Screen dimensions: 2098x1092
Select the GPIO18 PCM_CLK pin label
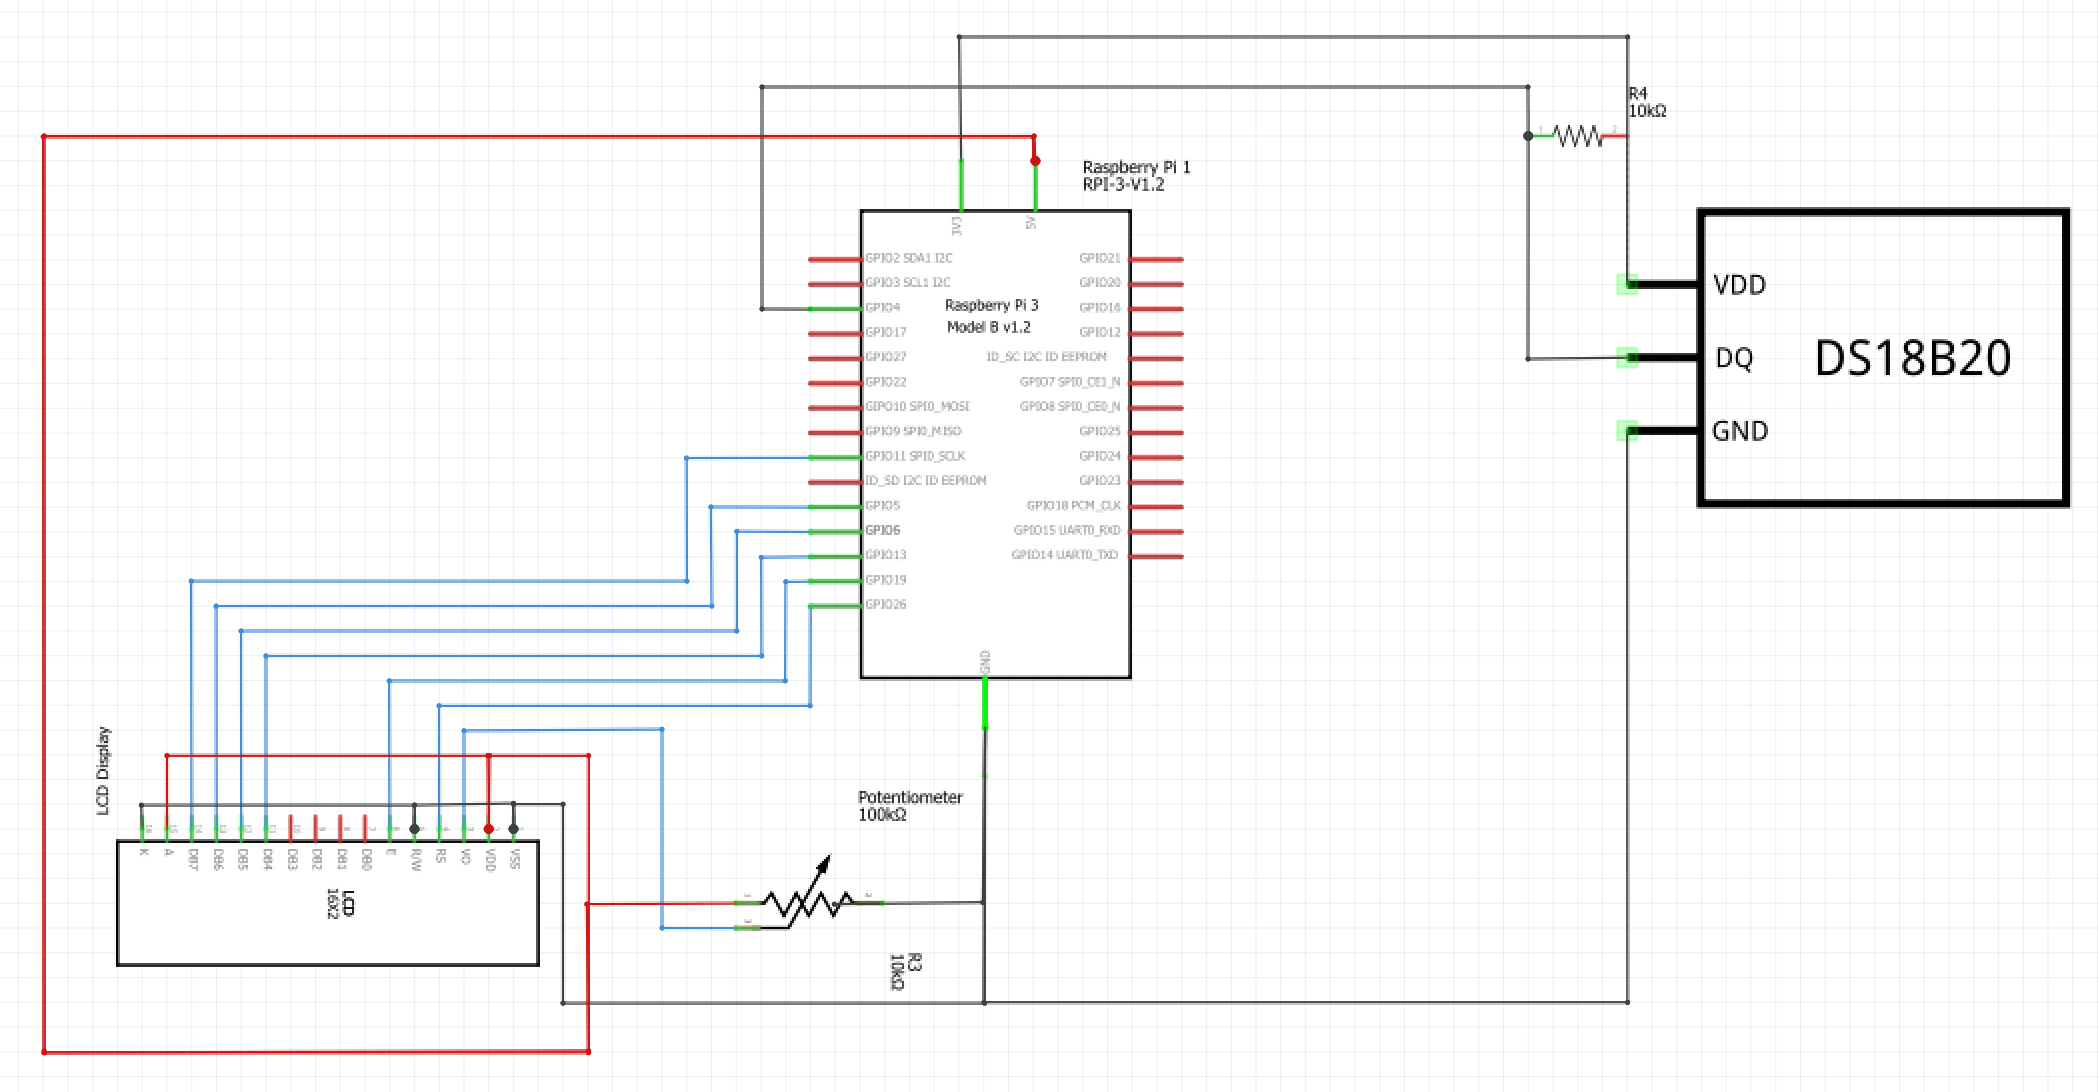(x=1073, y=506)
